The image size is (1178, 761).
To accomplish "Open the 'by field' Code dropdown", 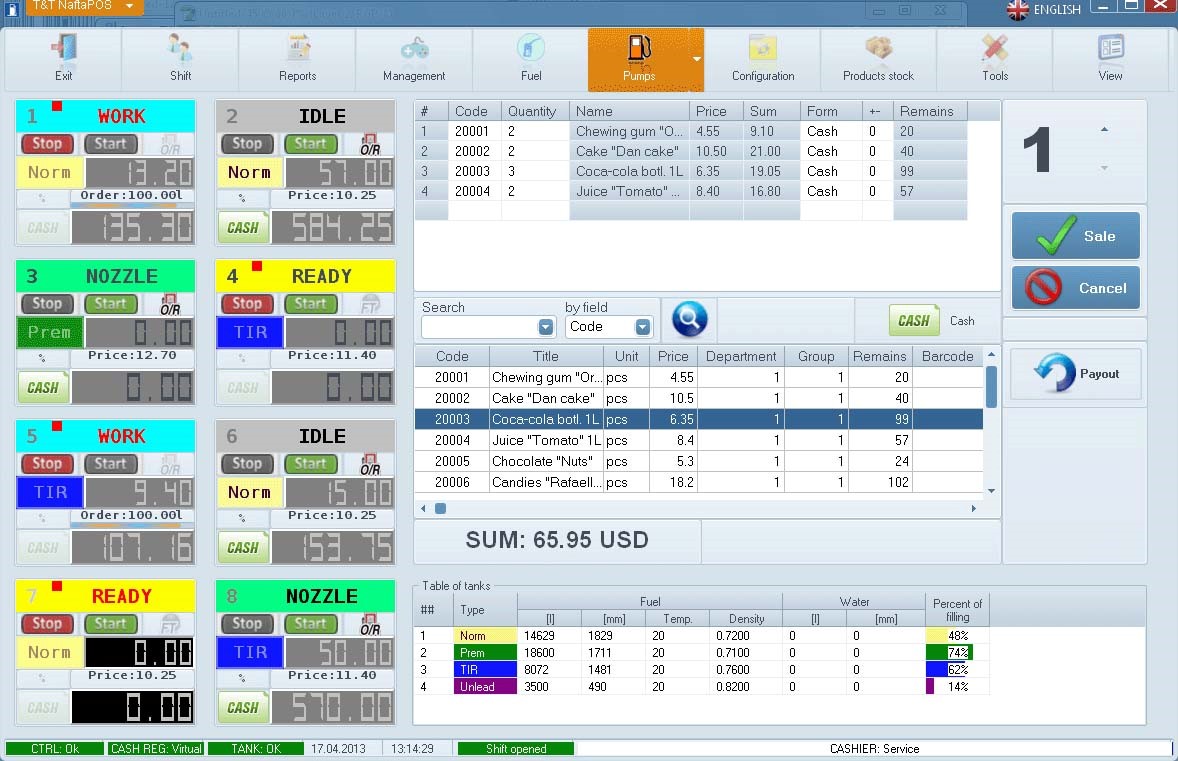I will [x=642, y=327].
